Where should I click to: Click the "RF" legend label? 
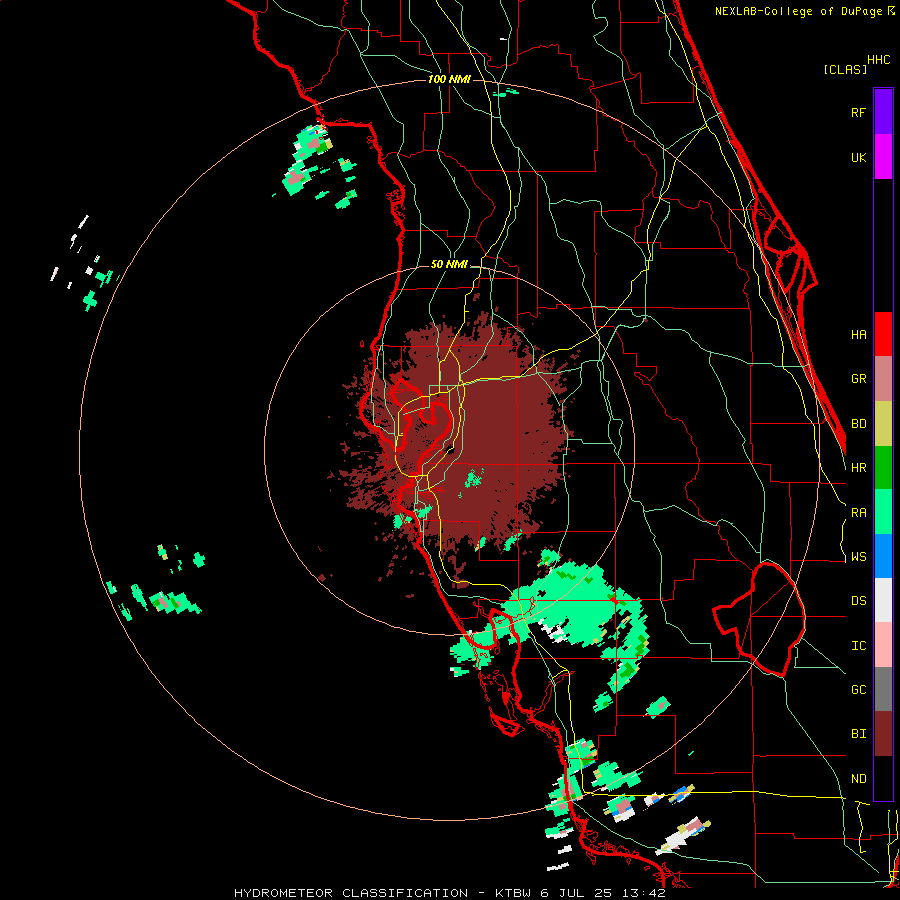coord(858,112)
